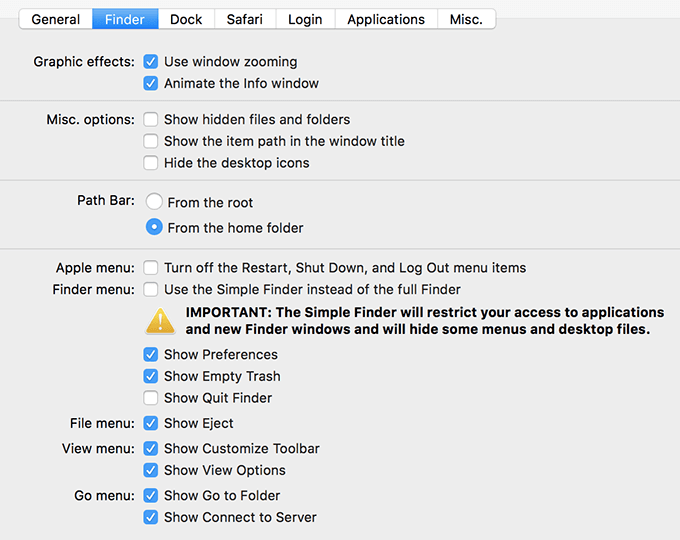The image size is (680, 540).
Task: Uncheck Show Empty Trash
Action: coord(151,377)
